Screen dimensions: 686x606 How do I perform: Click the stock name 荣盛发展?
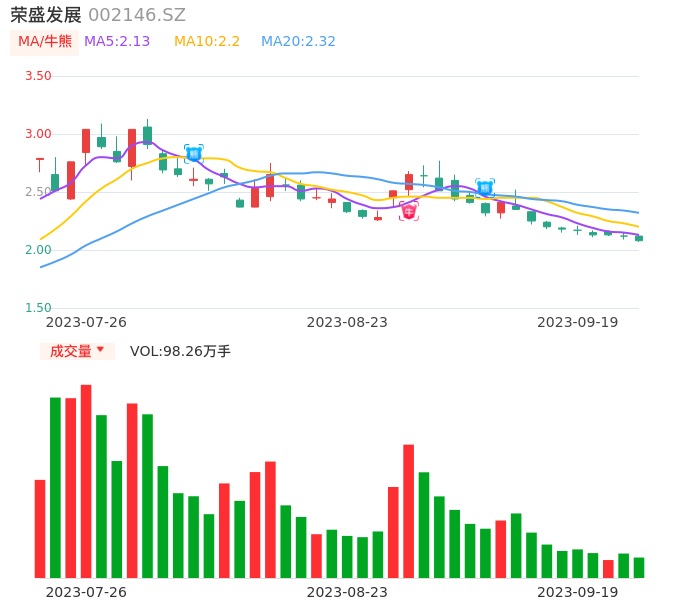pos(46,15)
